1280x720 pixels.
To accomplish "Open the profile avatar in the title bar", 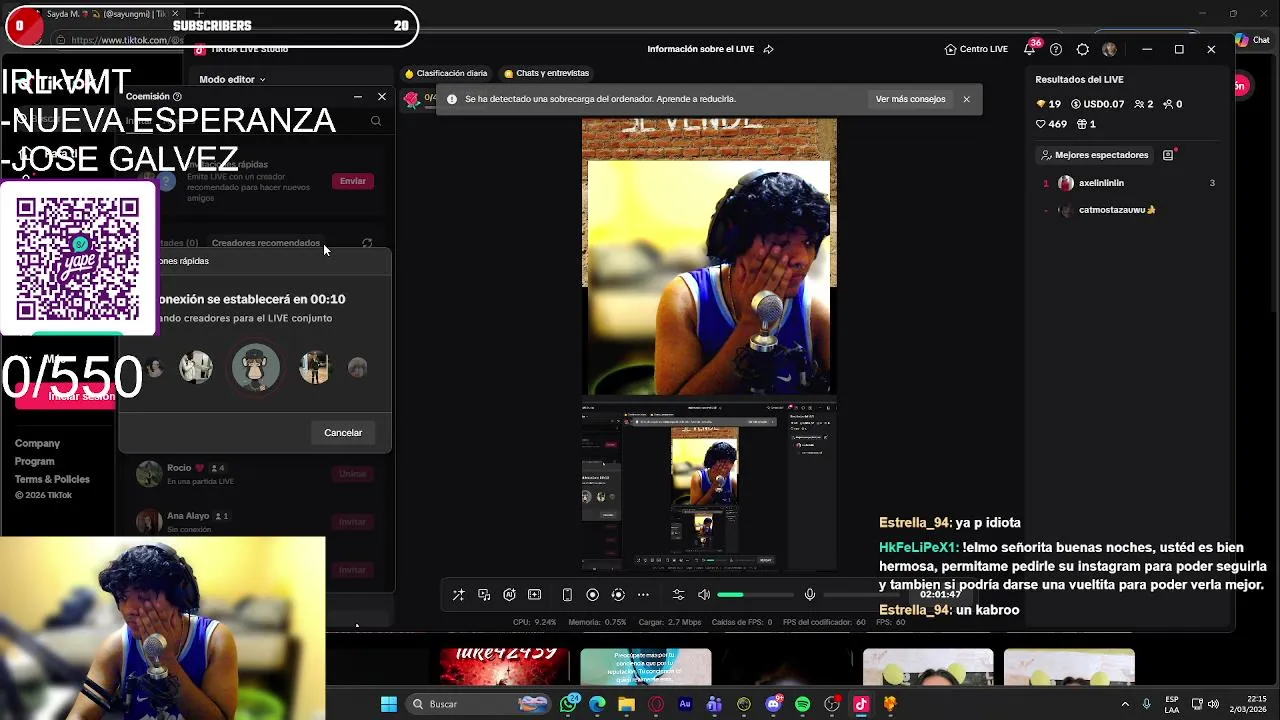I will [1109, 49].
